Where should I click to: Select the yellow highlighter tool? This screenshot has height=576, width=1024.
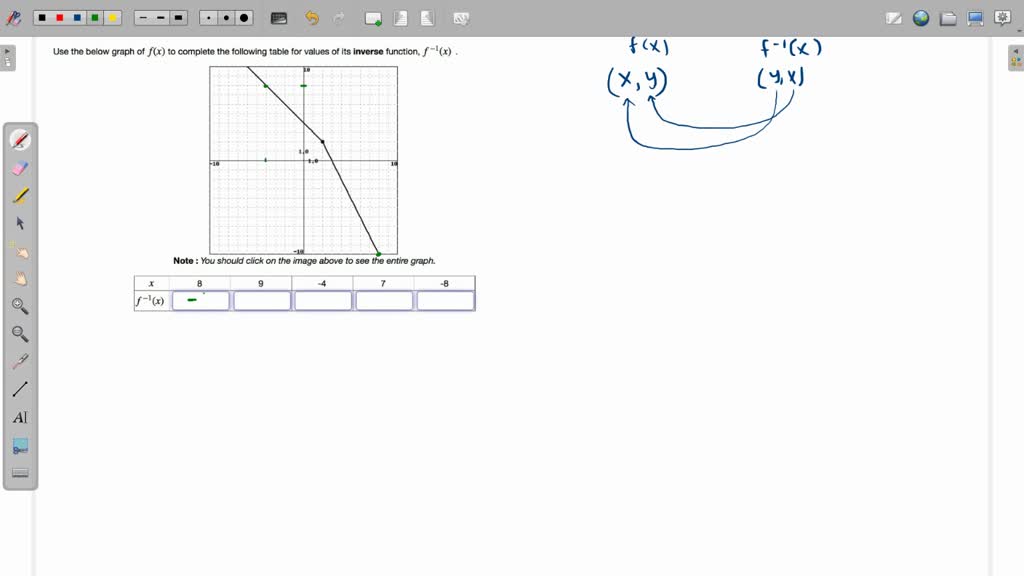tap(20, 195)
